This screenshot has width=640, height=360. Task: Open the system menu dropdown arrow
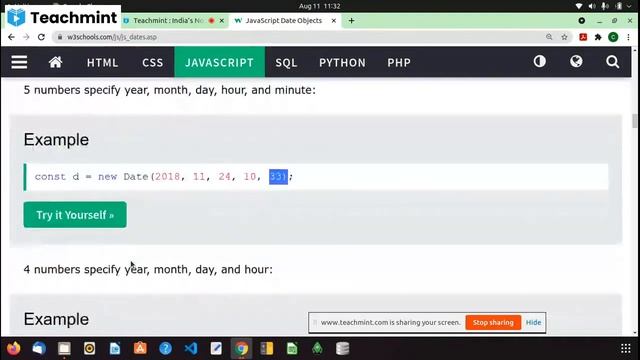tap(629, 6)
